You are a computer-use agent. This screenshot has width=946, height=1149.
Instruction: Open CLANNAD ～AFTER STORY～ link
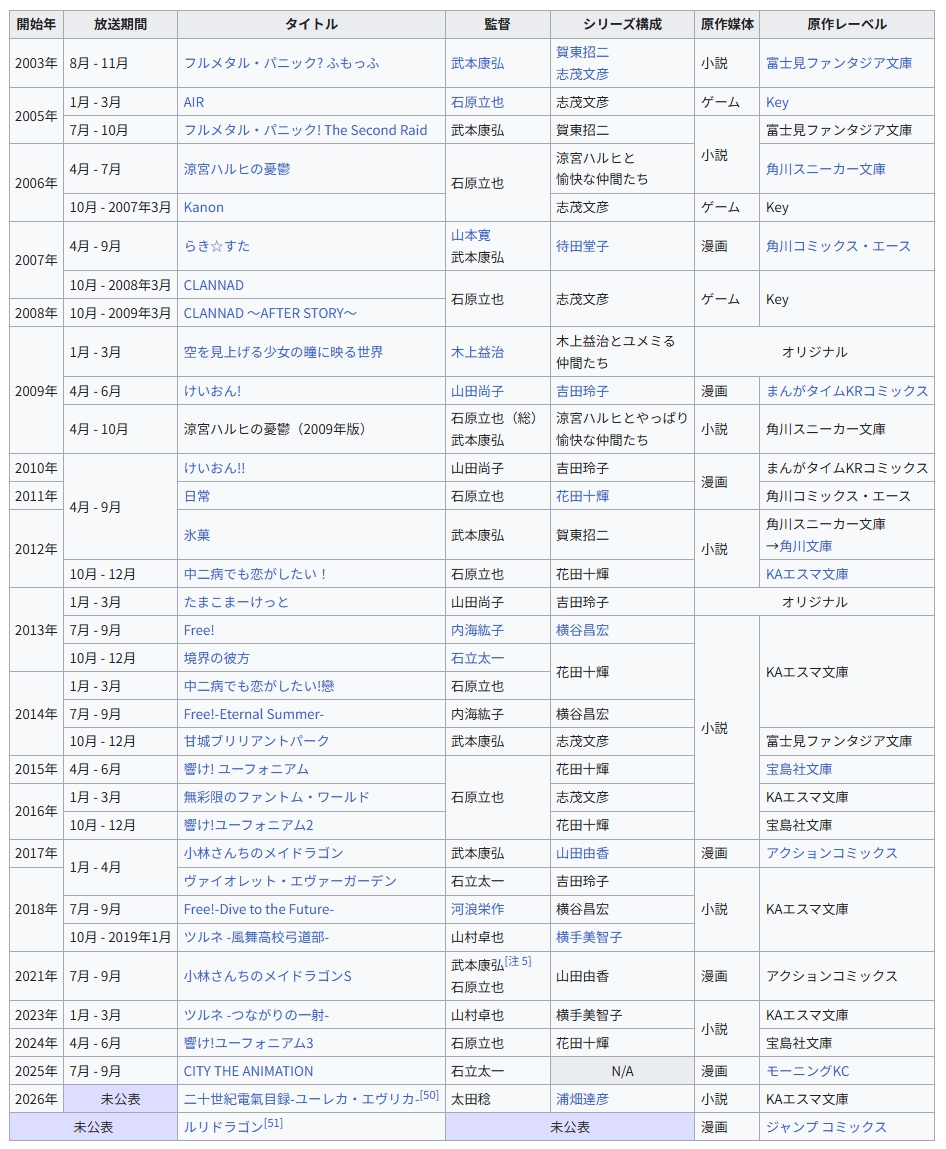270,313
